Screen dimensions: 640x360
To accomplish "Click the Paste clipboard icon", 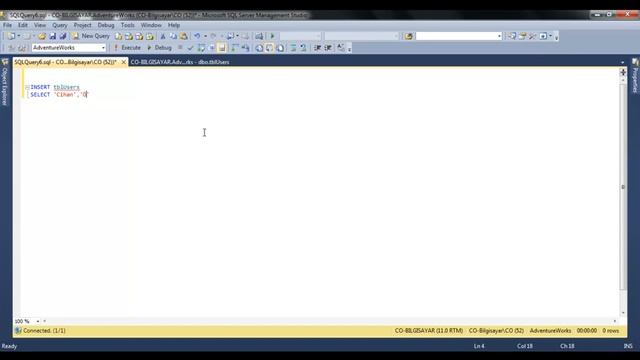I will [x=184, y=36].
